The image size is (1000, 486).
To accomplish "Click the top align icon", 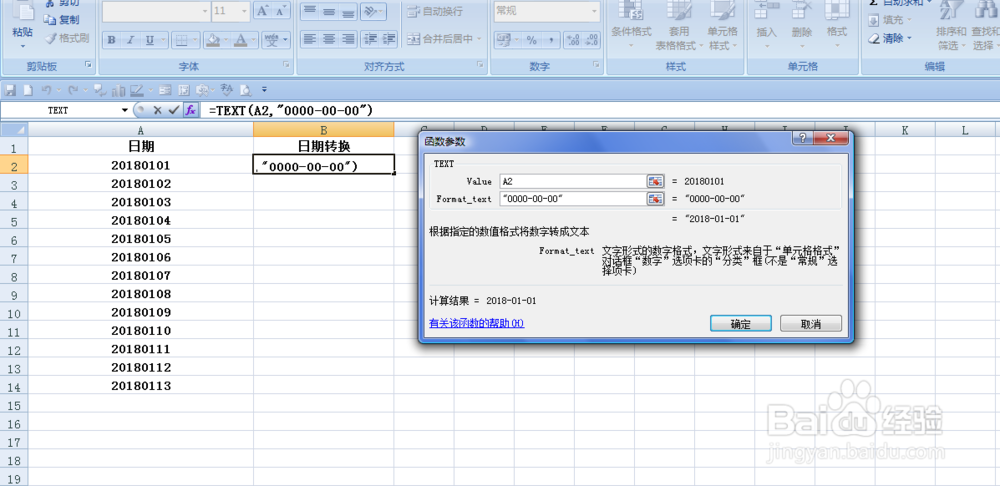I will (x=309, y=11).
